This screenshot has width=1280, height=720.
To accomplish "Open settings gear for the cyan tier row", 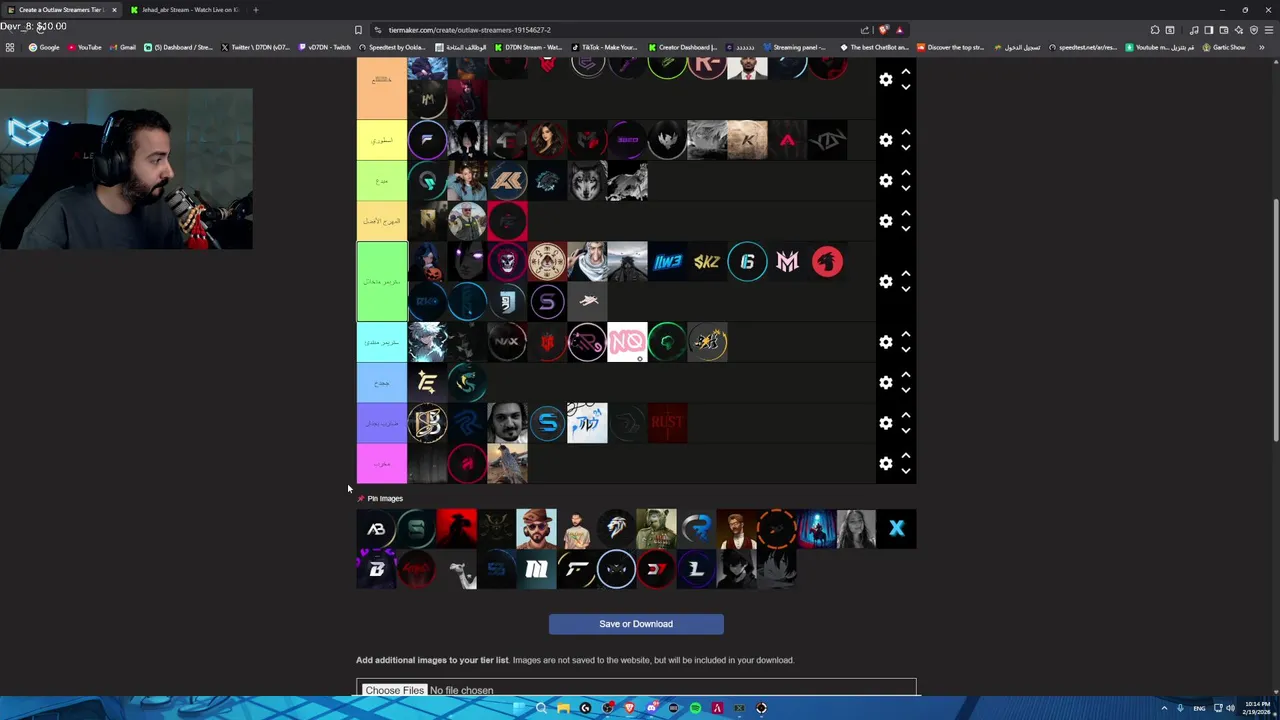I will click(886, 342).
